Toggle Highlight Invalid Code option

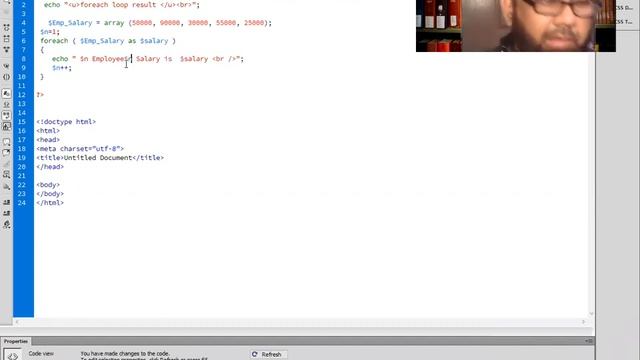coord(7,104)
